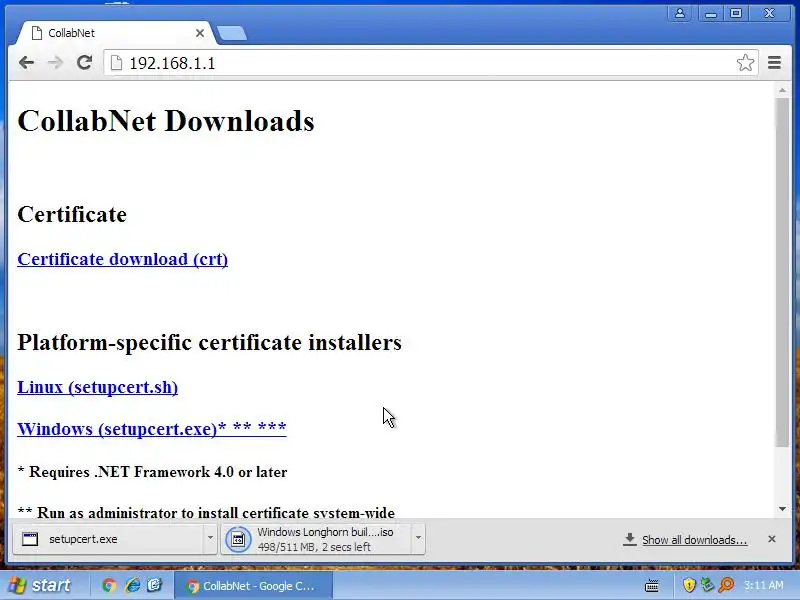This screenshot has width=800, height=600.
Task: Reload the current page
Action: click(x=84, y=62)
